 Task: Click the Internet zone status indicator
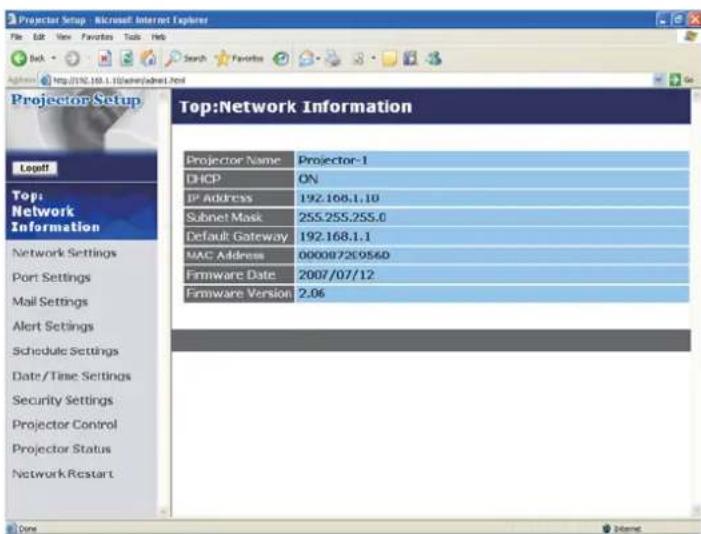tap(622, 529)
